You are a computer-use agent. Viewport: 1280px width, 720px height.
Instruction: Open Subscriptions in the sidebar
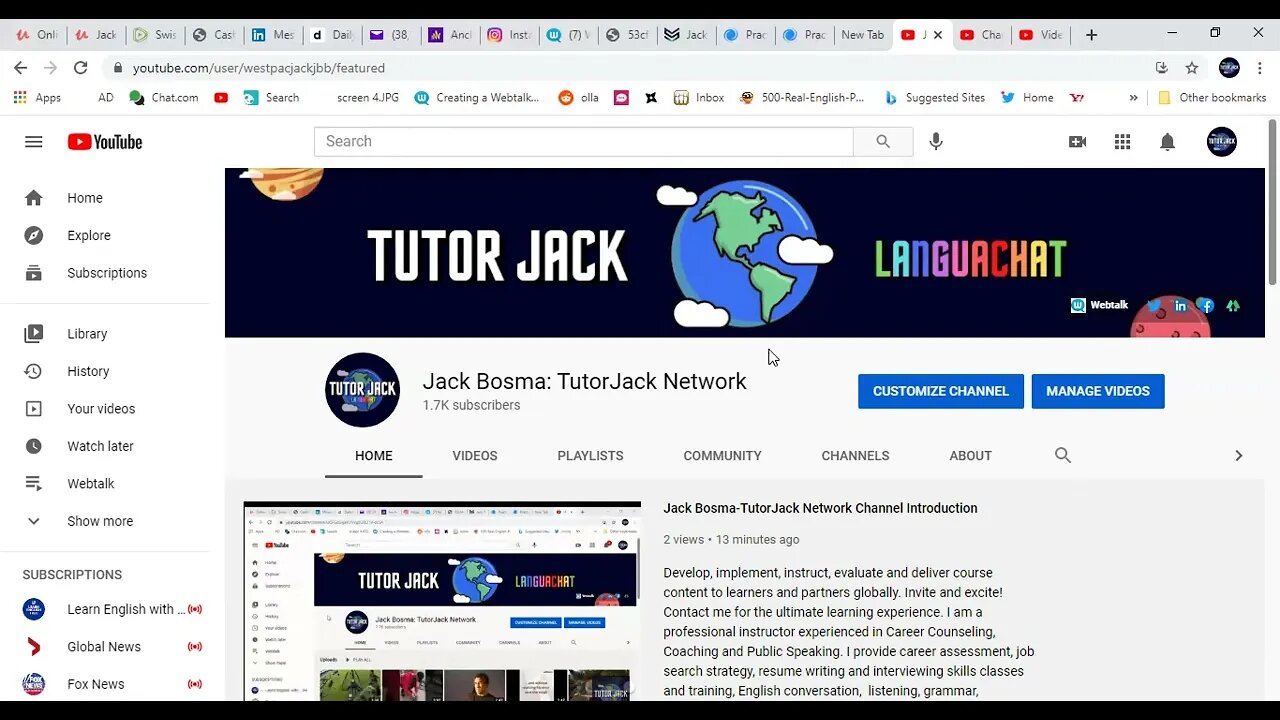(x=105, y=273)
